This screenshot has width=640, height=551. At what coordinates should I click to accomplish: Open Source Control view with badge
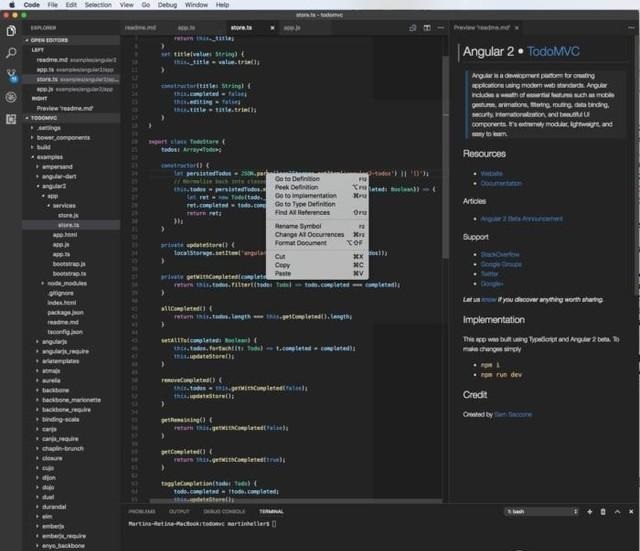(x=11, y=74)
